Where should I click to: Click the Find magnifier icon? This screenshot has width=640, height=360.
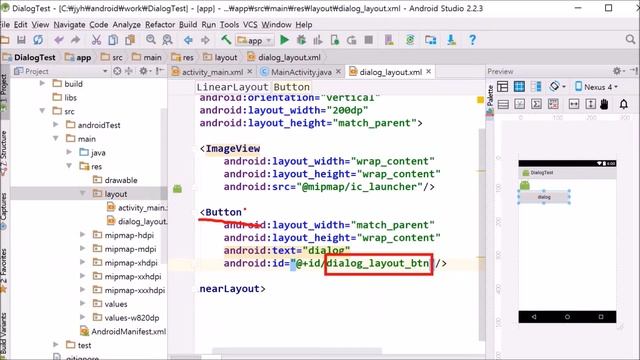151,40
